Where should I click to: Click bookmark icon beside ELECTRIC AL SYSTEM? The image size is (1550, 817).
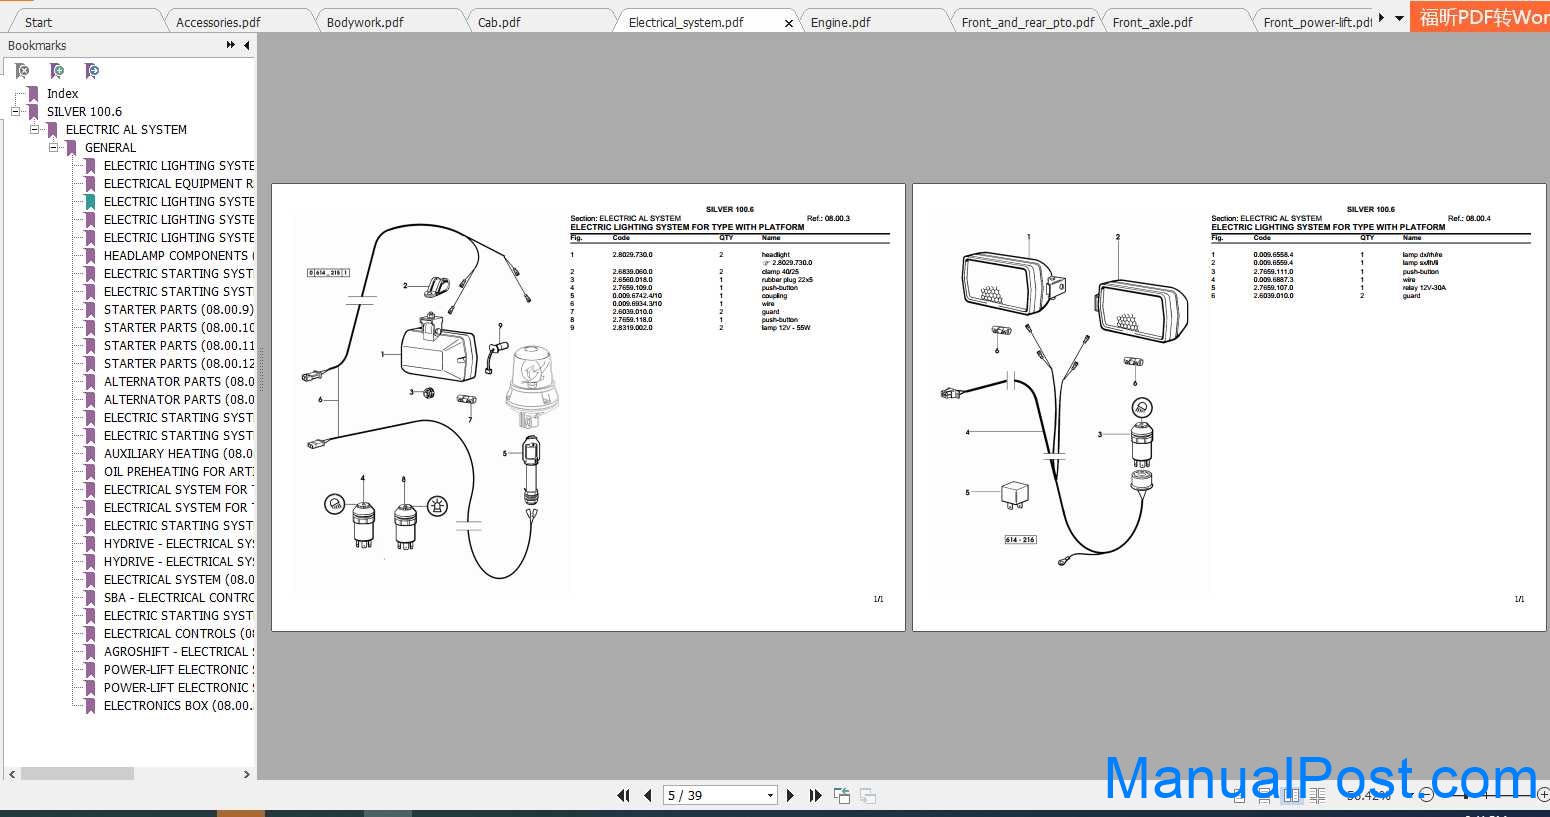point(52,130)
